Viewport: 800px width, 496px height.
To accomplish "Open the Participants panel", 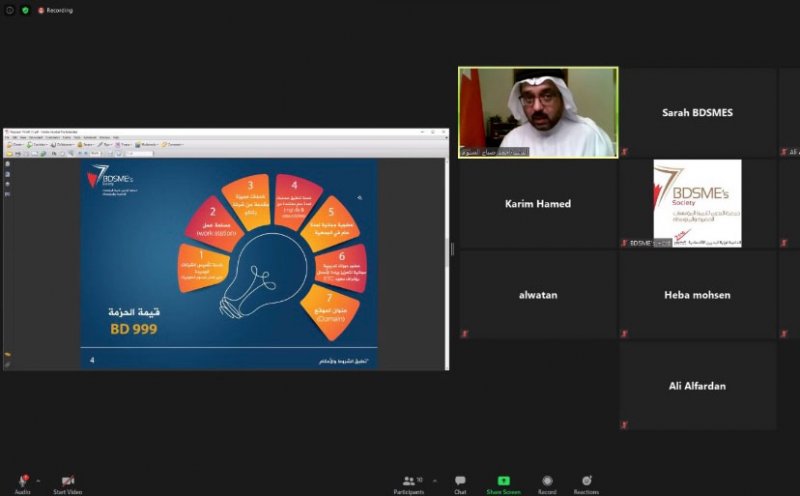I will (409, 484).
